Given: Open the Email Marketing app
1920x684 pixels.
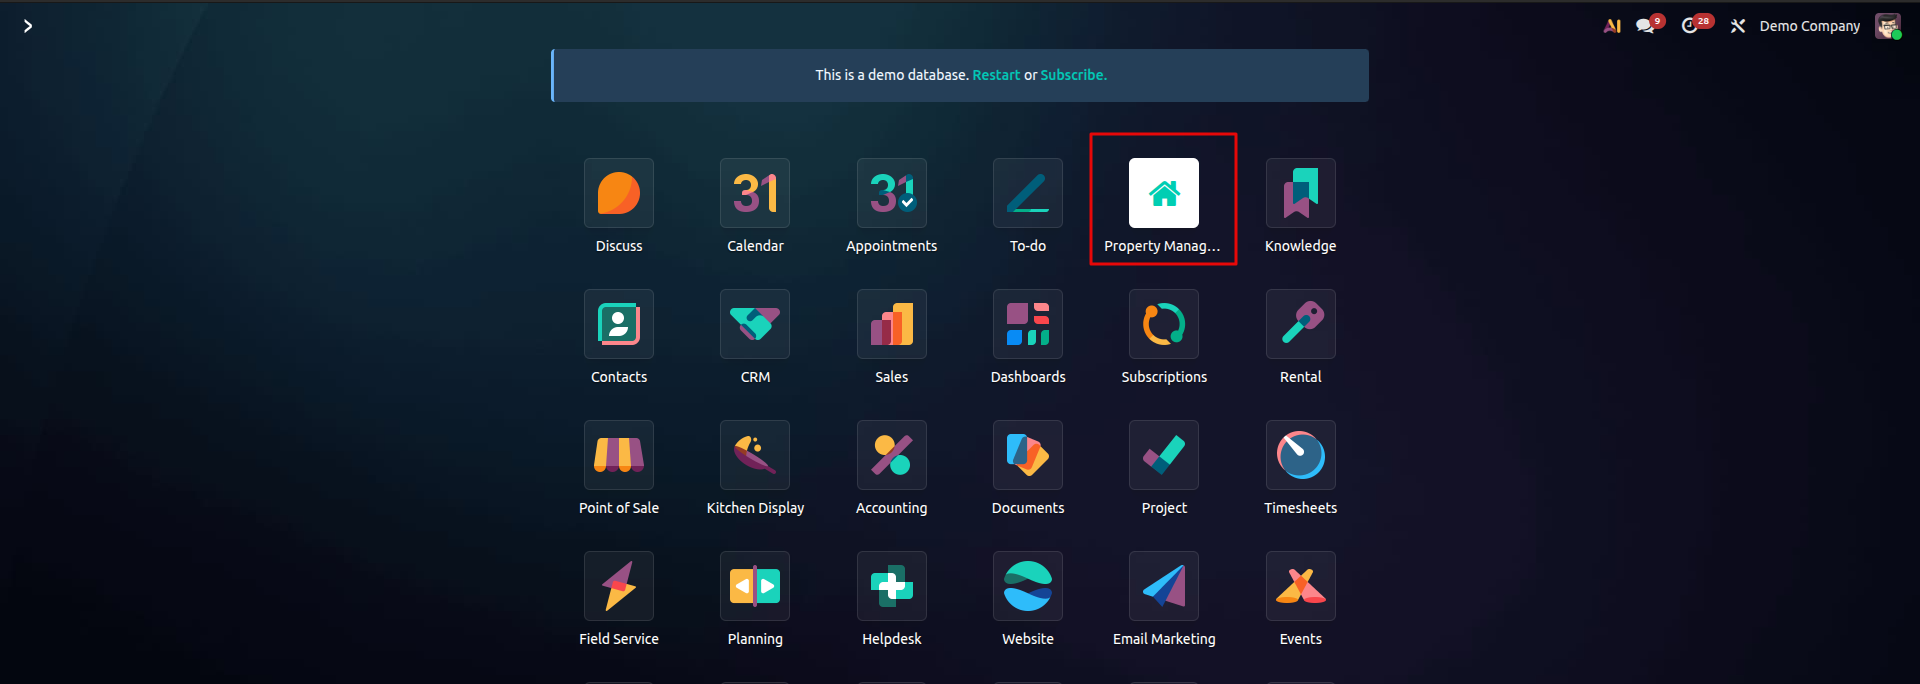Looking at the screenshot, I should click(1163, 587).
